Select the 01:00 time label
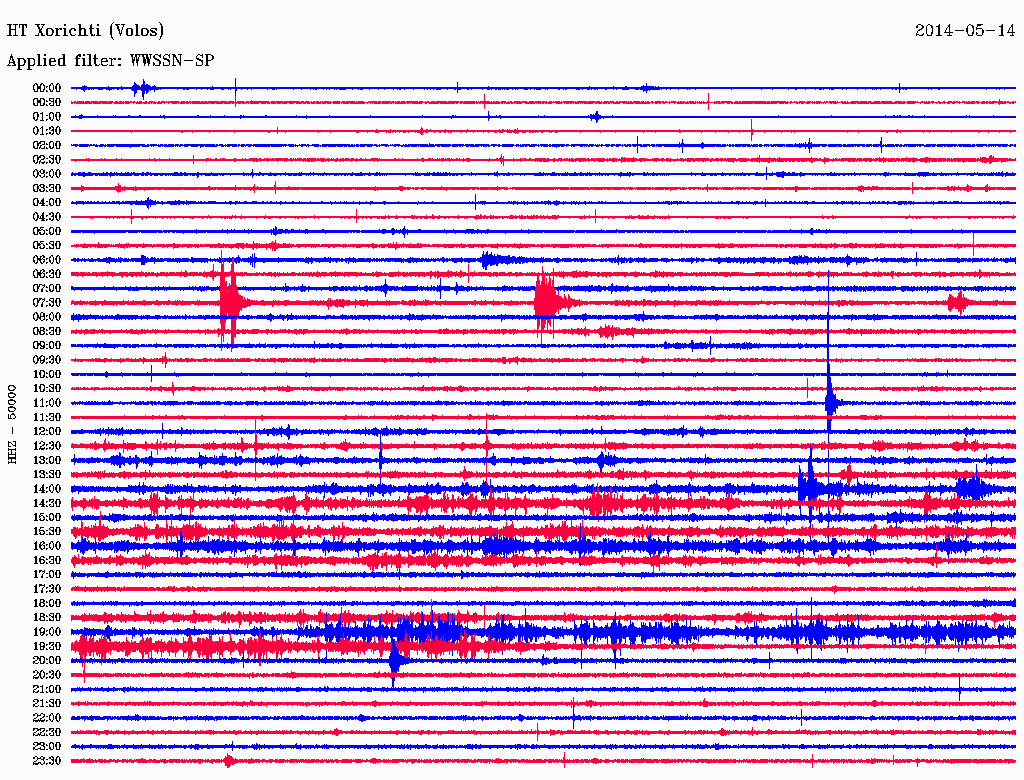This screenshot has height=780, width=1024. (46, 116)
